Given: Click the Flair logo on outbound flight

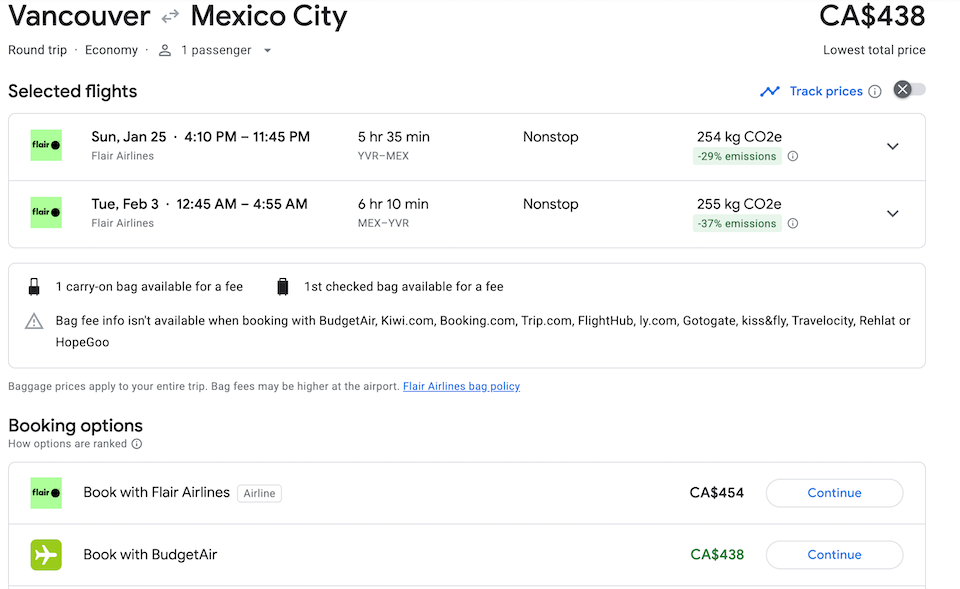Looking at the screenshot, I should pyautogui.click(x=46, y=145).
